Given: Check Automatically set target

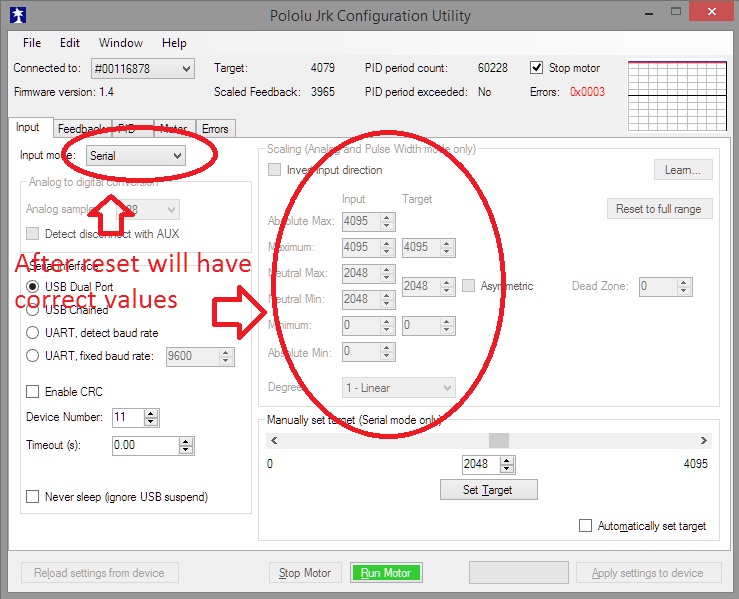Looking at the screenshot, I should 585,525.
